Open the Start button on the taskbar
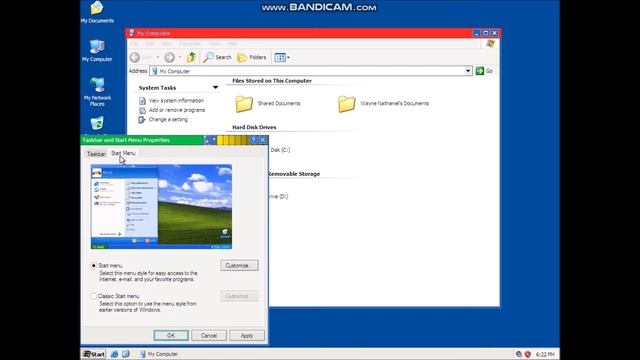Screen dimensions: 640x360 (x=94, y=354)
